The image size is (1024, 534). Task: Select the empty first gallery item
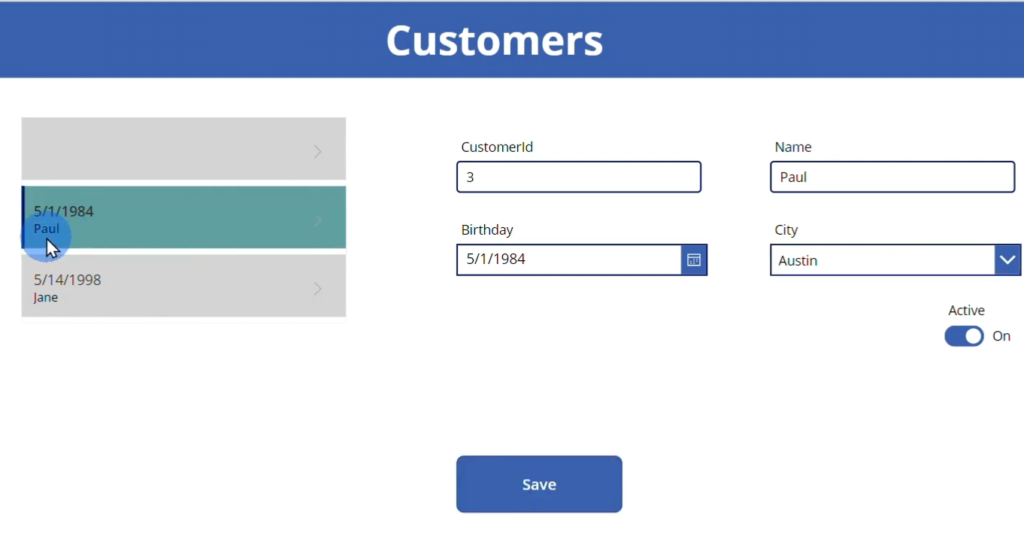point(184,149)
